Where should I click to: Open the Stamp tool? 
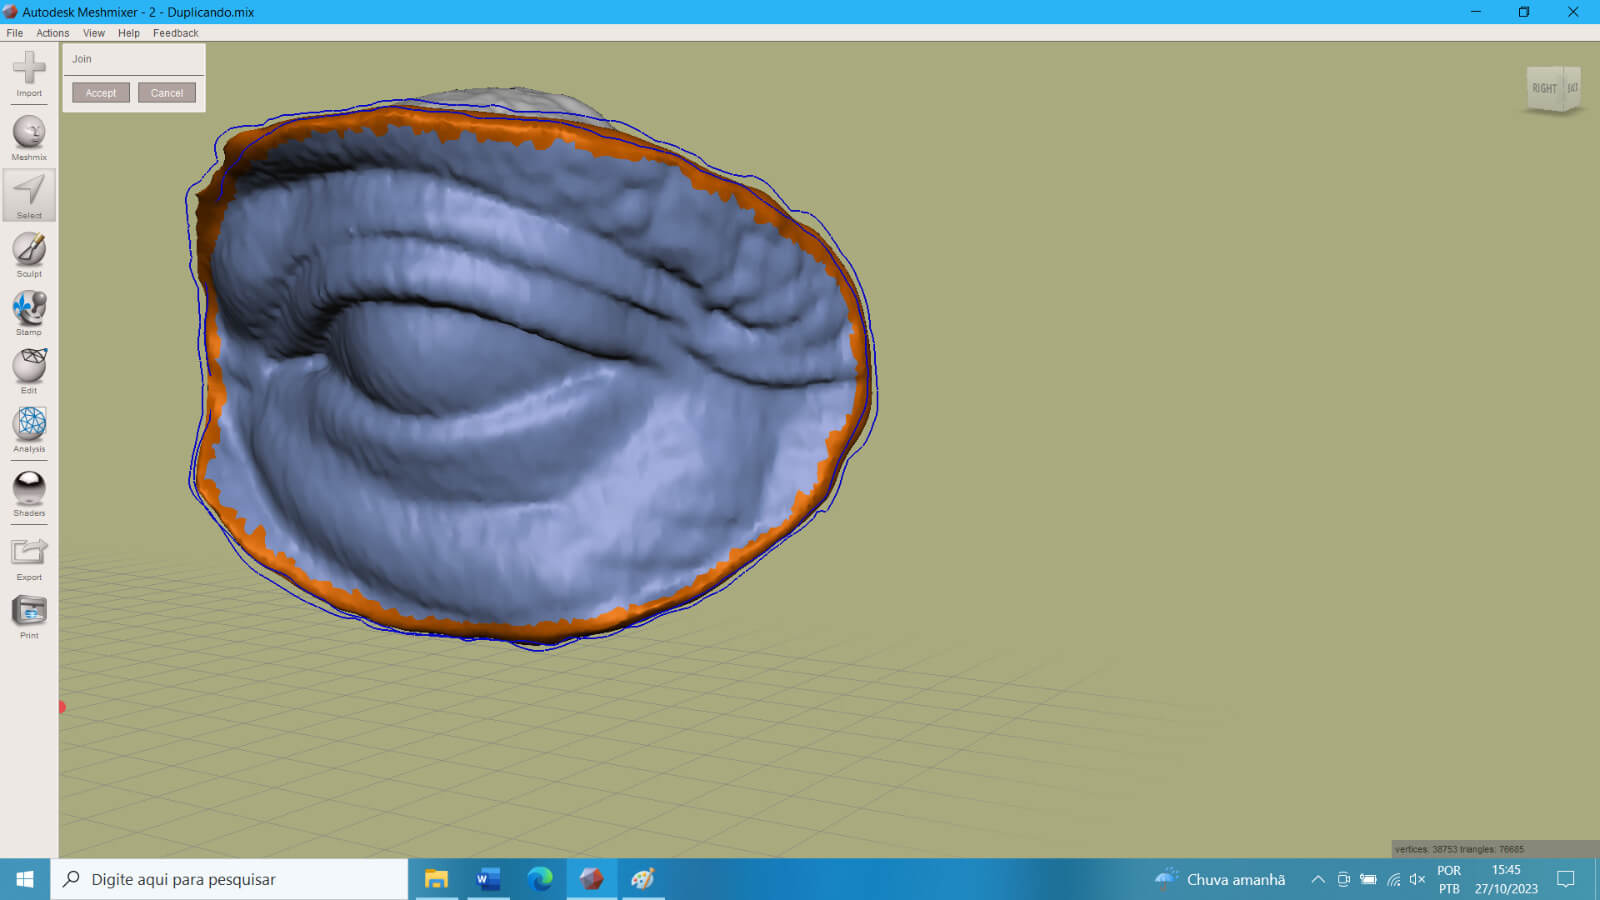(29, 313)
